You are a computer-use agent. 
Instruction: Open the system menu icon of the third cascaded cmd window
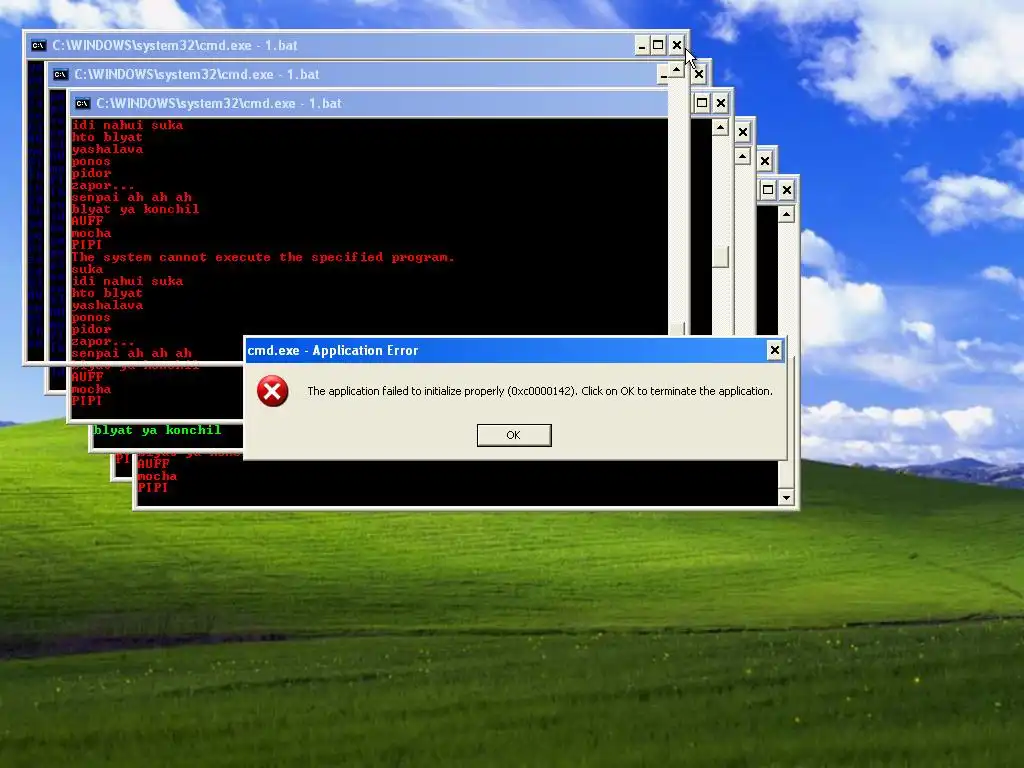[82, 103]
